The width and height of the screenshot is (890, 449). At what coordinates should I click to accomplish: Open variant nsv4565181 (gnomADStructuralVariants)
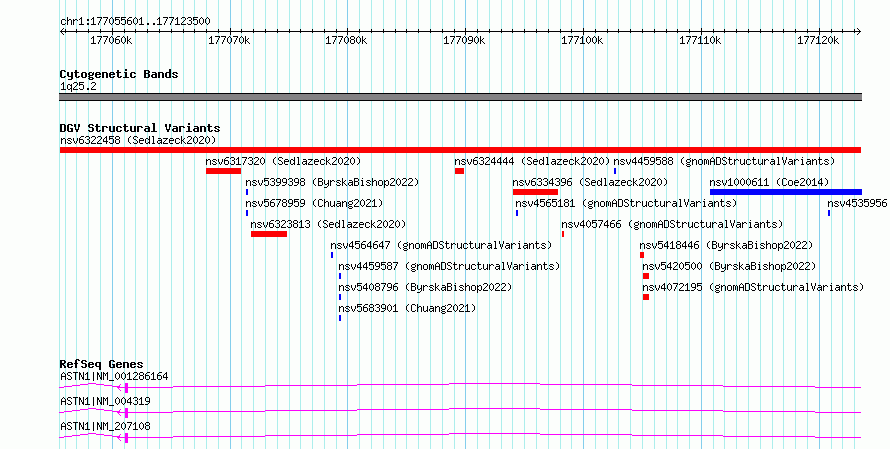[x=626, y=203]
